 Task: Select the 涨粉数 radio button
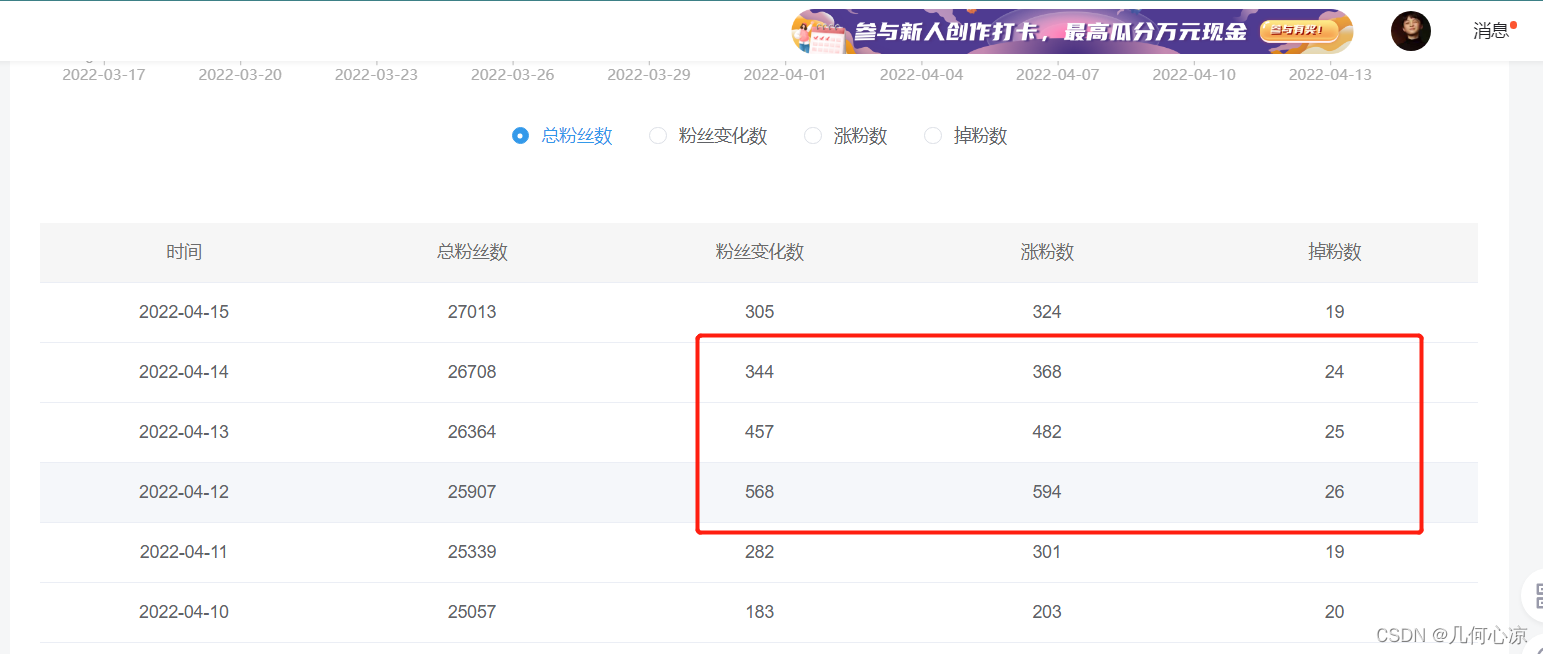tap(813, 136)
